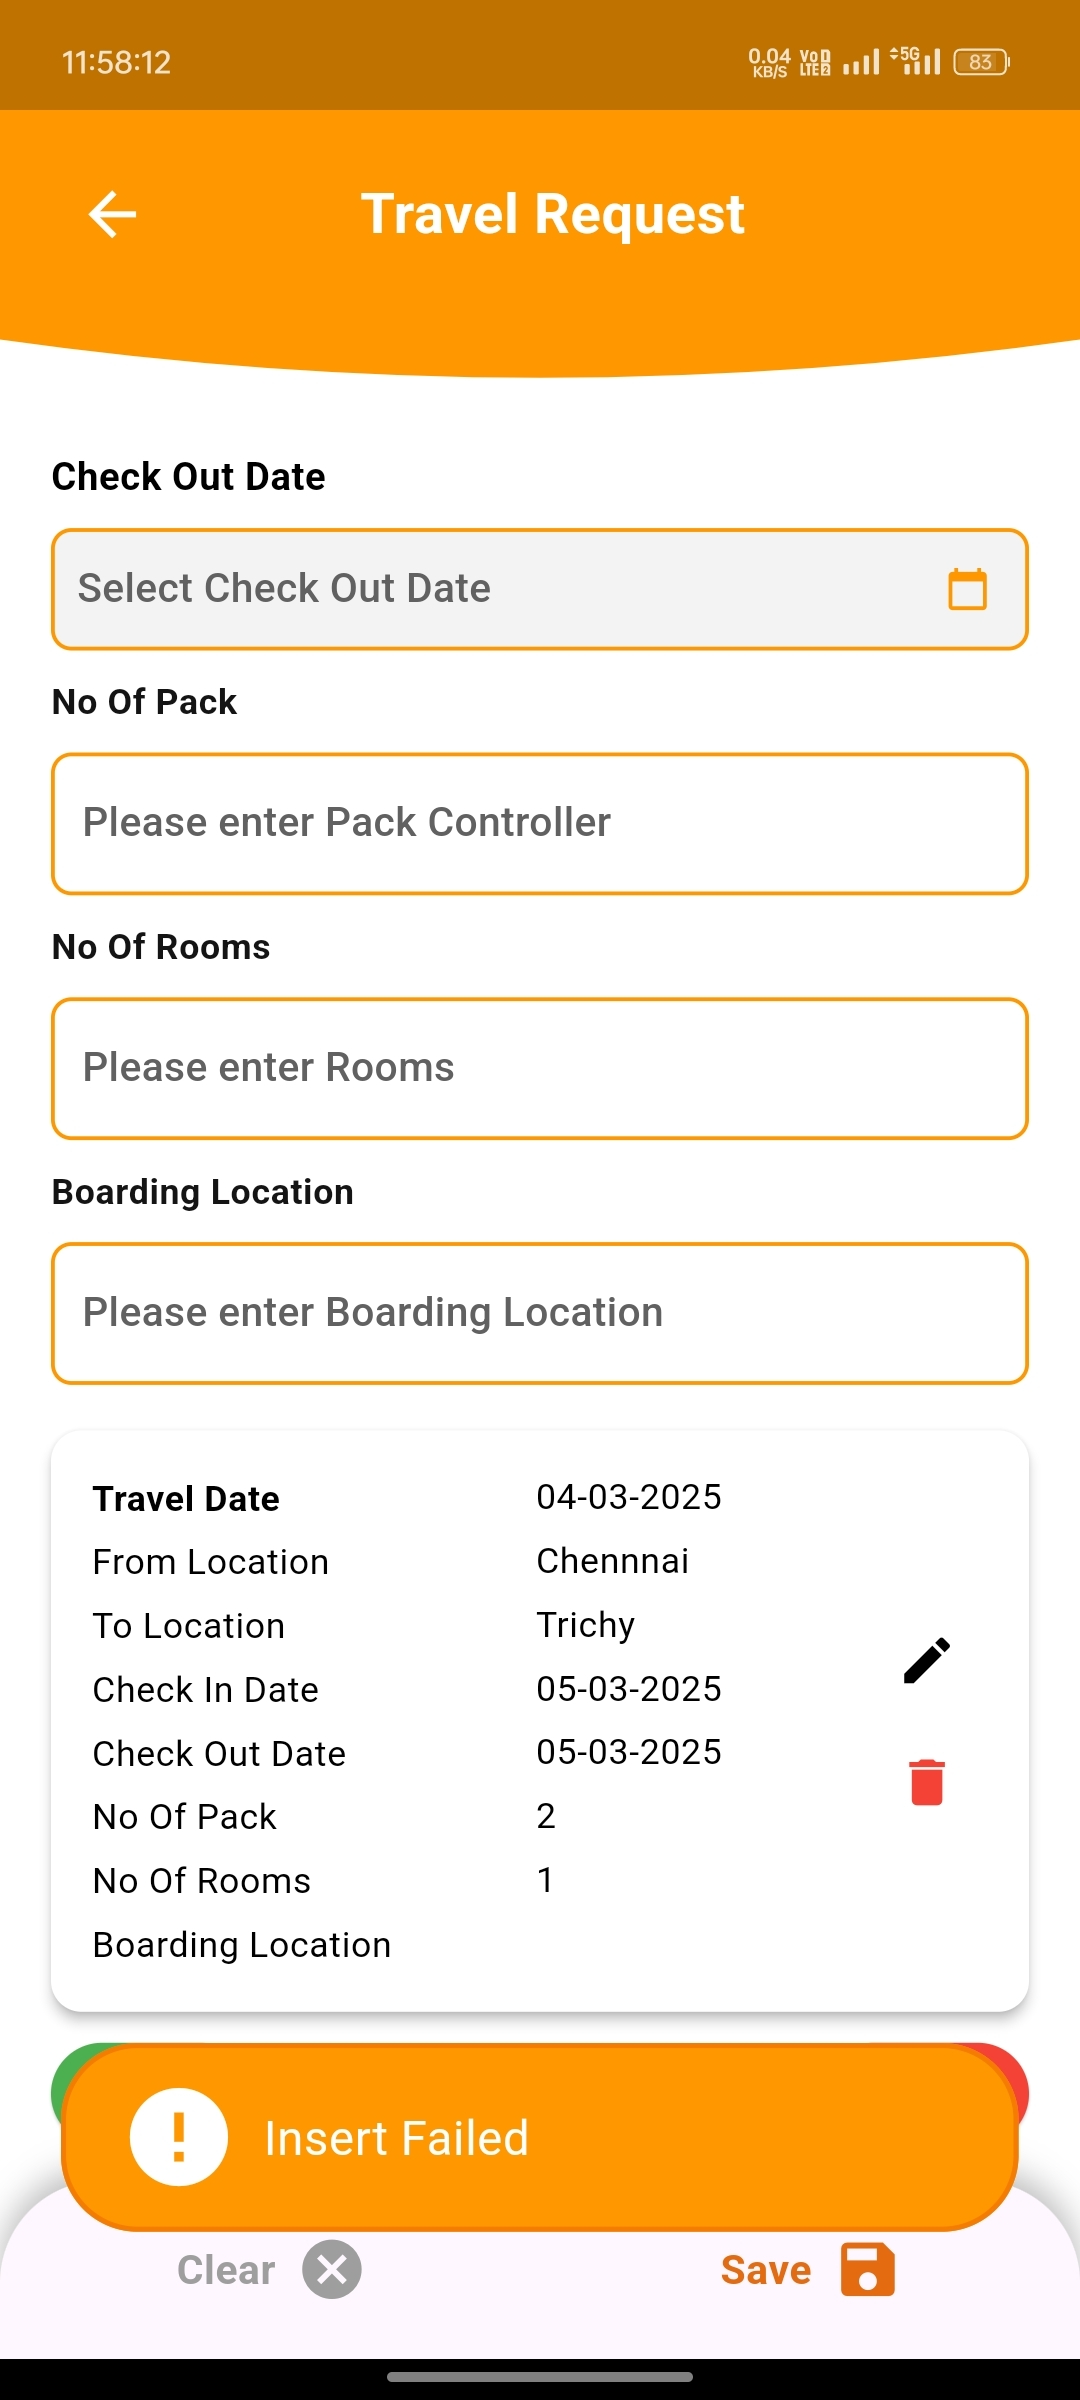Delete the travel entry with the red trash icon

(927, 1782)
